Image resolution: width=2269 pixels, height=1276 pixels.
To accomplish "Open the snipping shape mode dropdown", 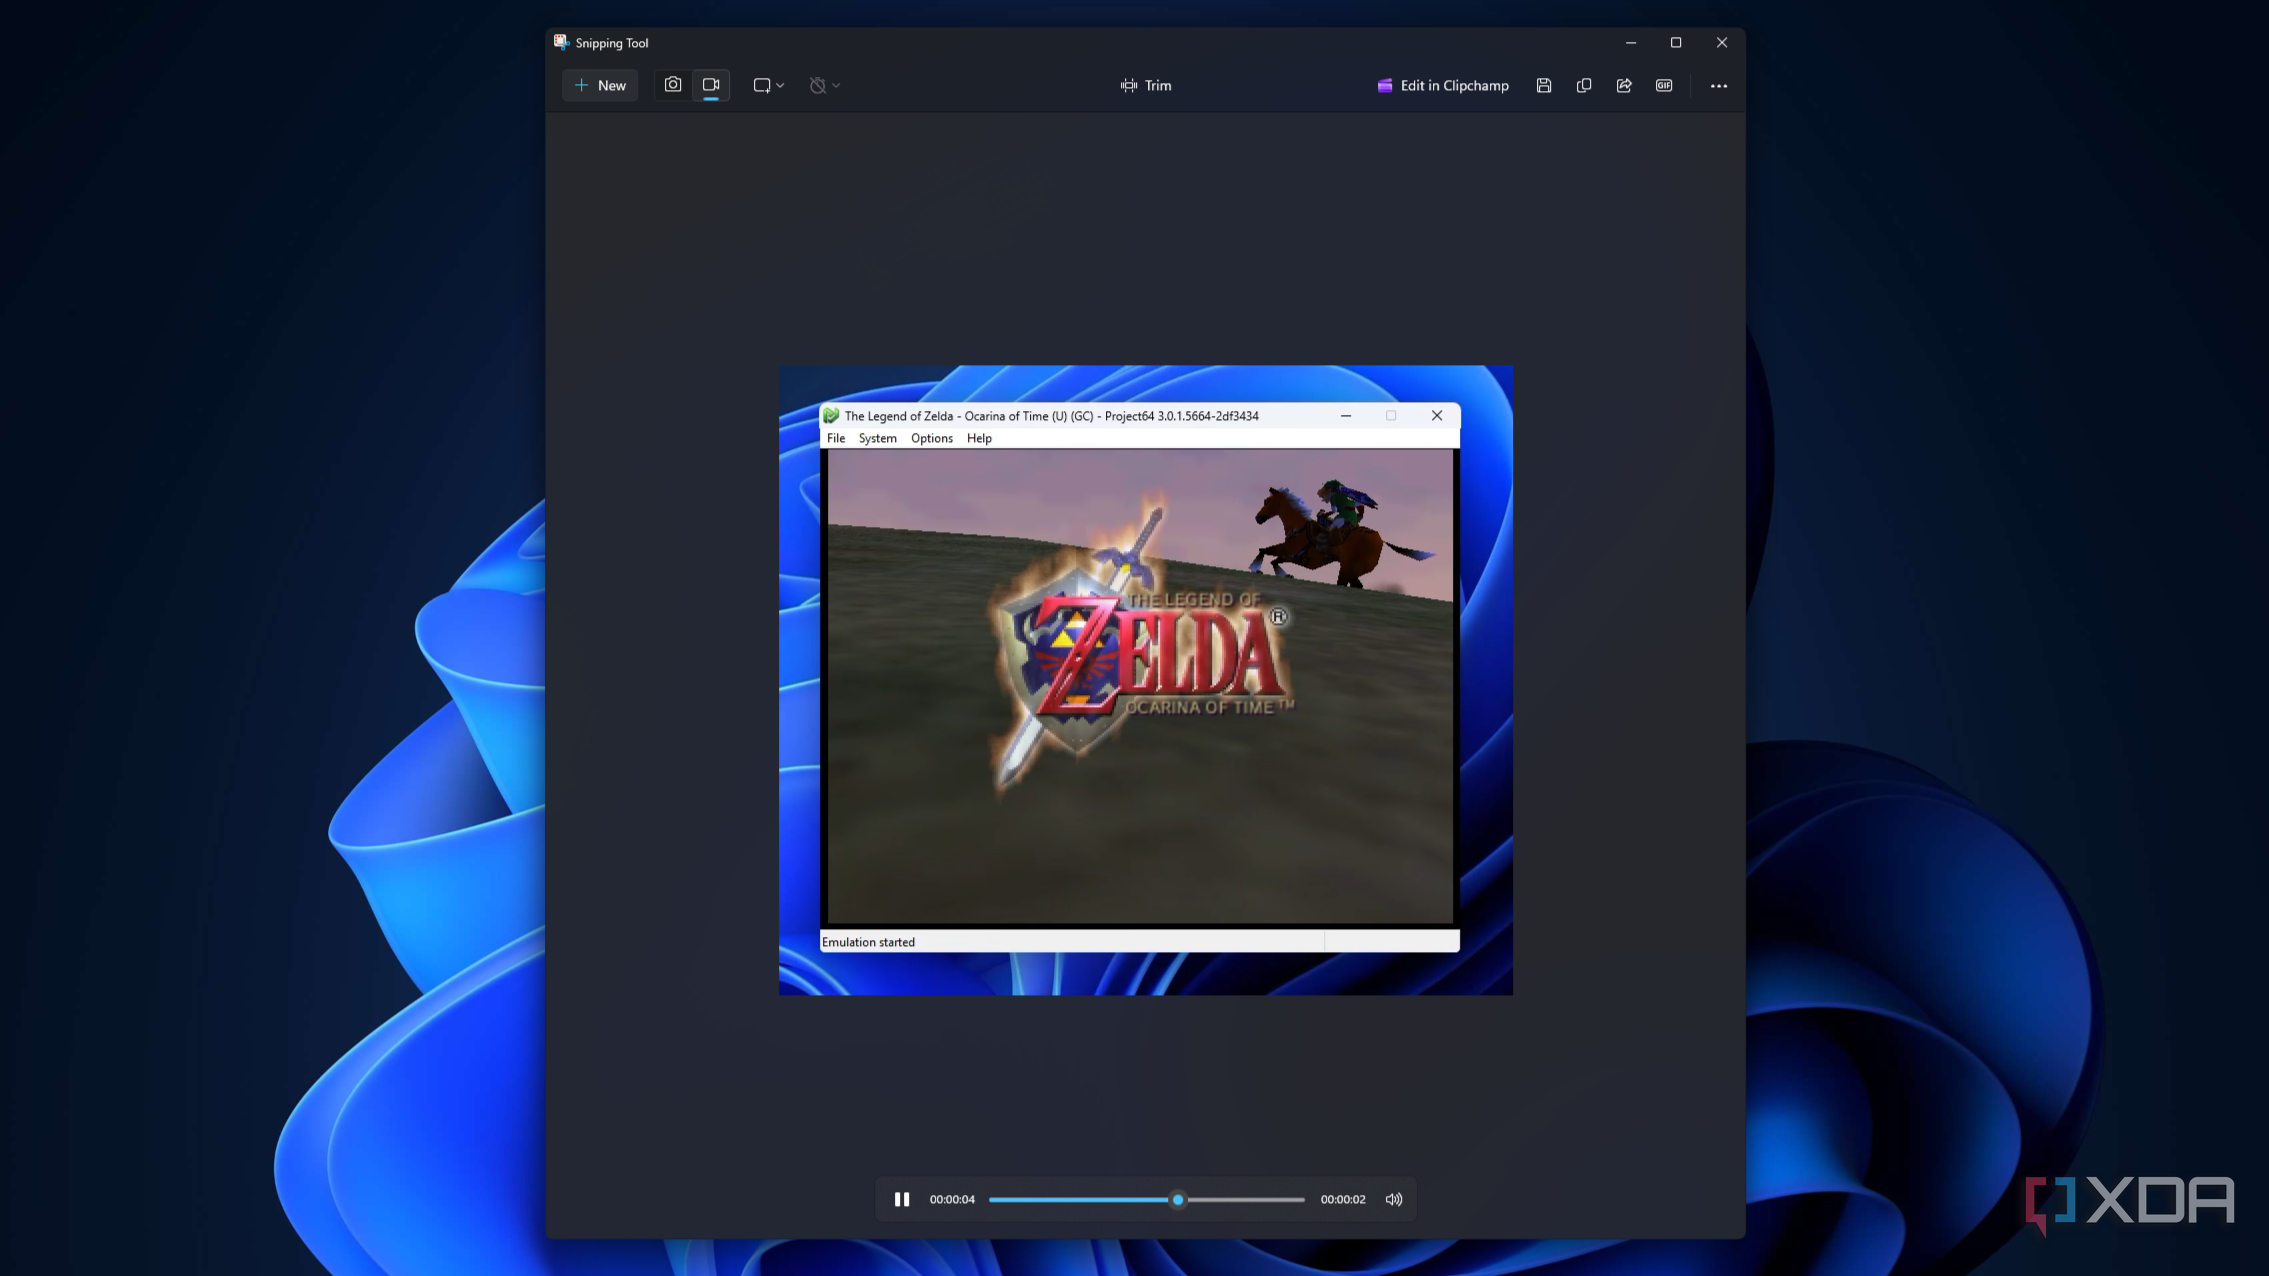I will click(x=768, y=86).
